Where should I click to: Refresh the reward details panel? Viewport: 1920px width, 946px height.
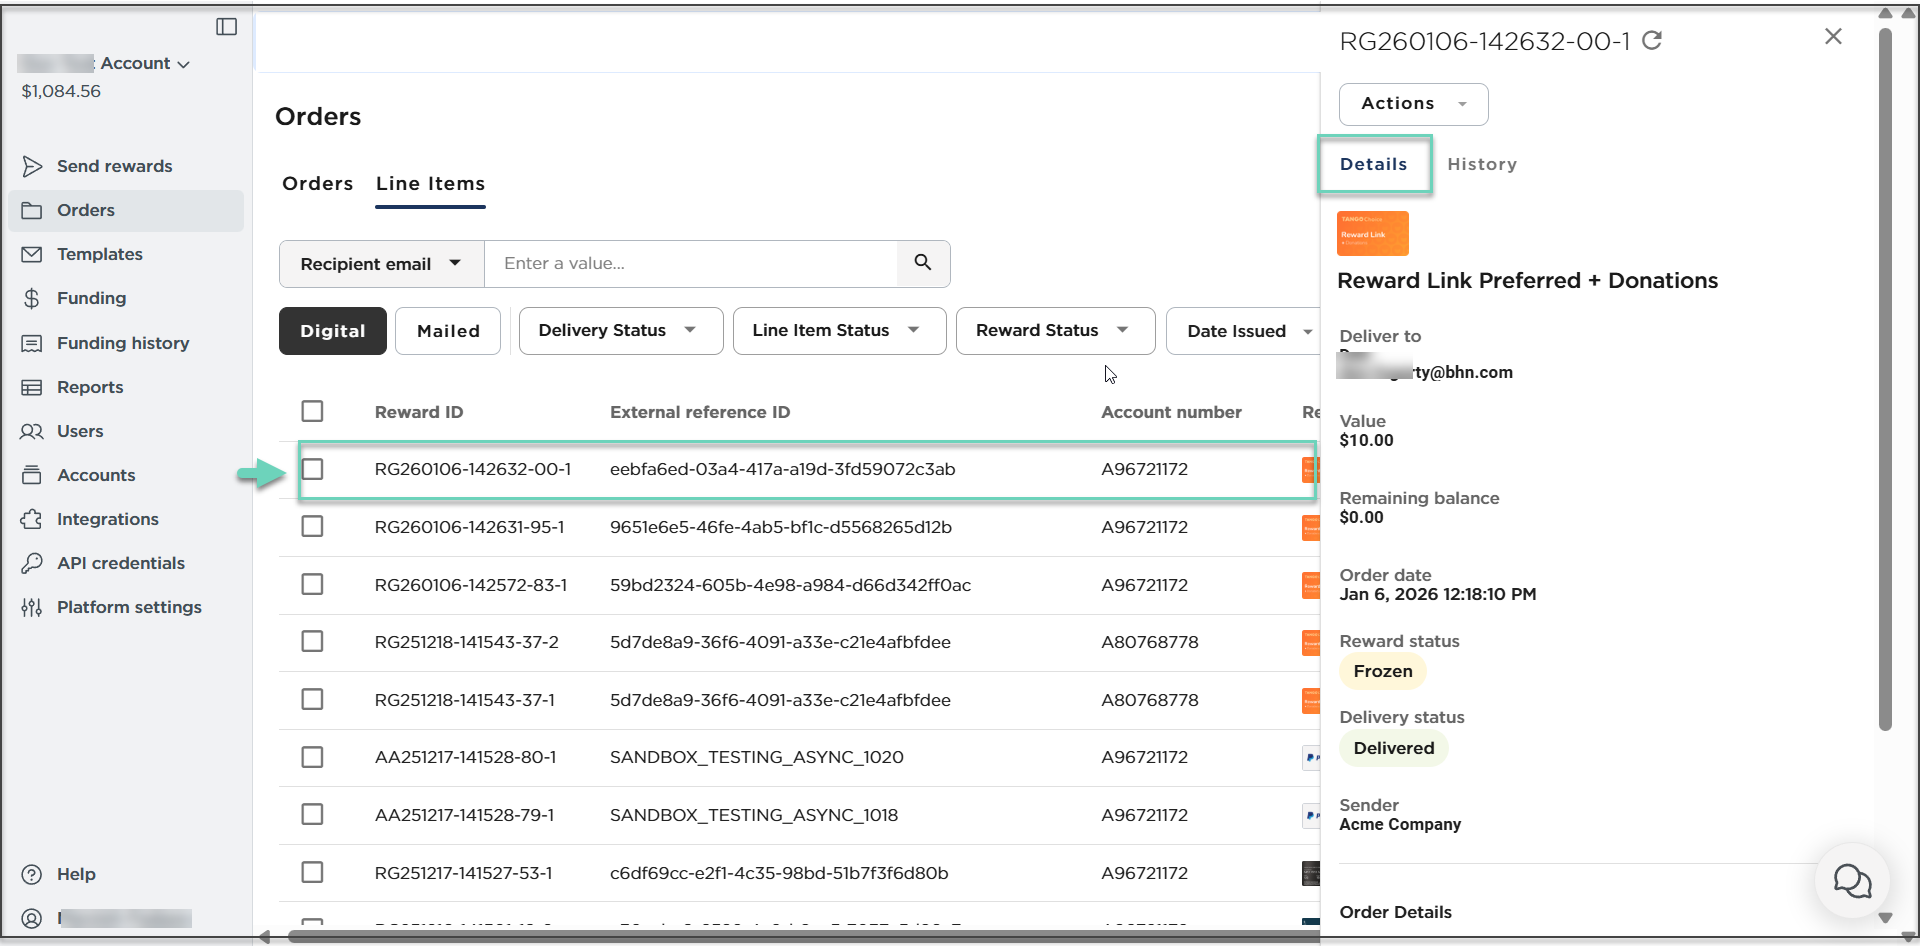[1652, 40]
